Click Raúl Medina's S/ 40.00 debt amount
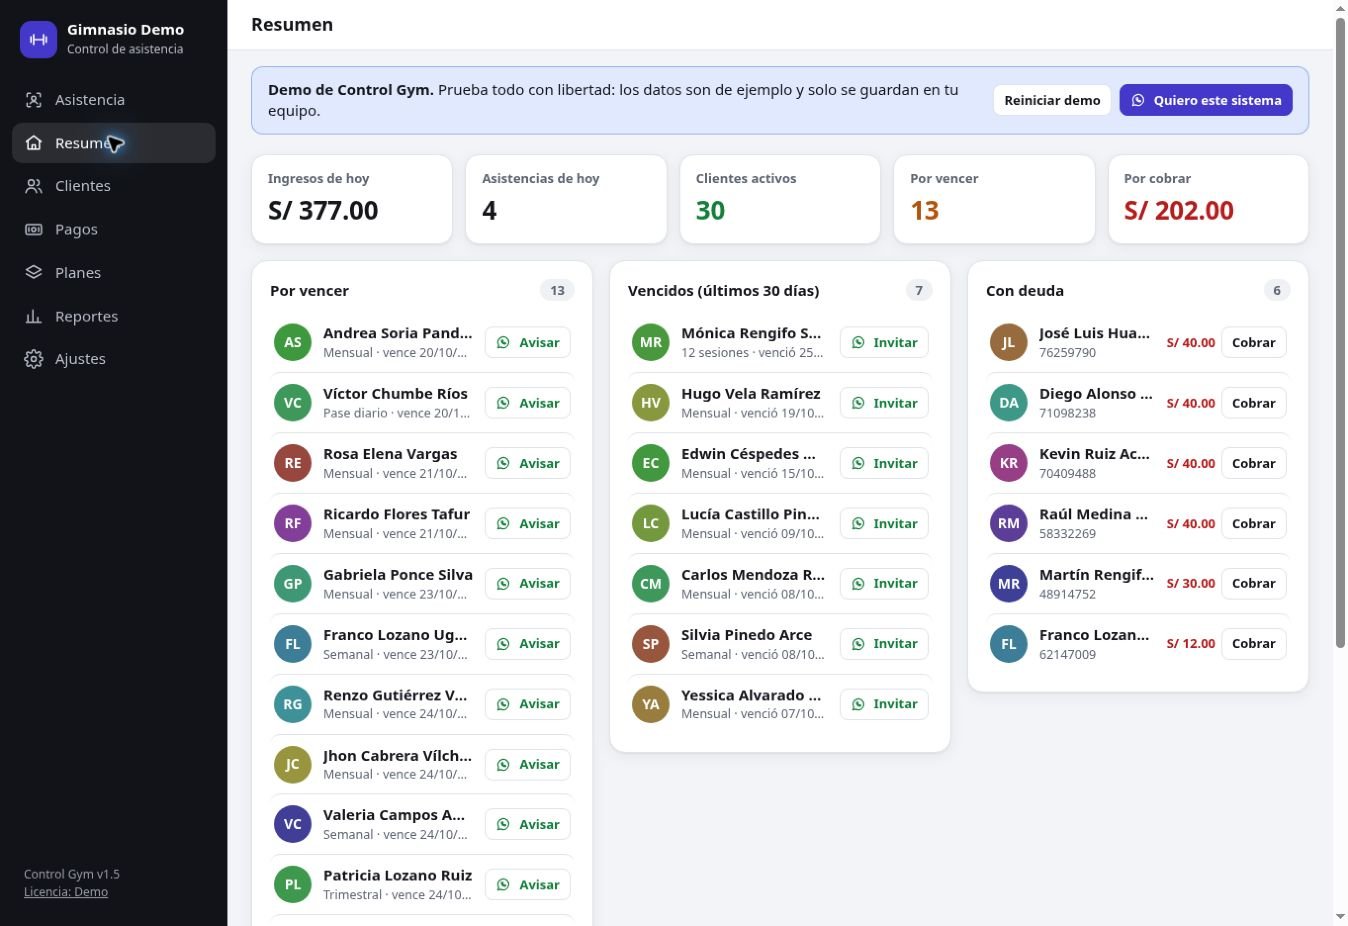Viewport: 1348px width, 926px height. [1191, 523]
